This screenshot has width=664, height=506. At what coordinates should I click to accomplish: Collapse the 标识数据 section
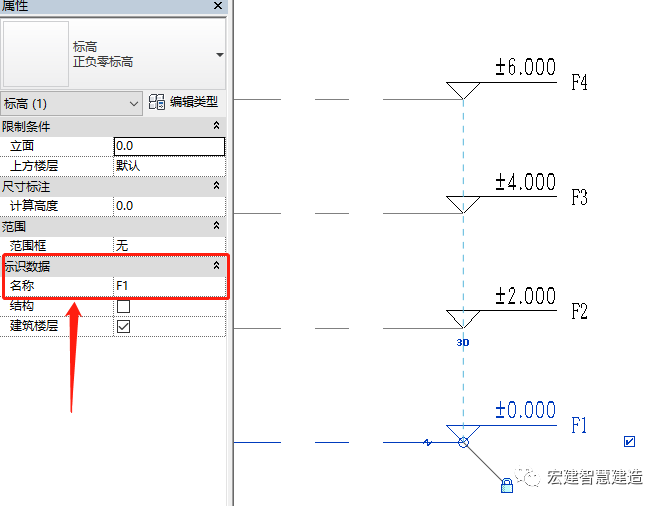(x=216, y=265)
